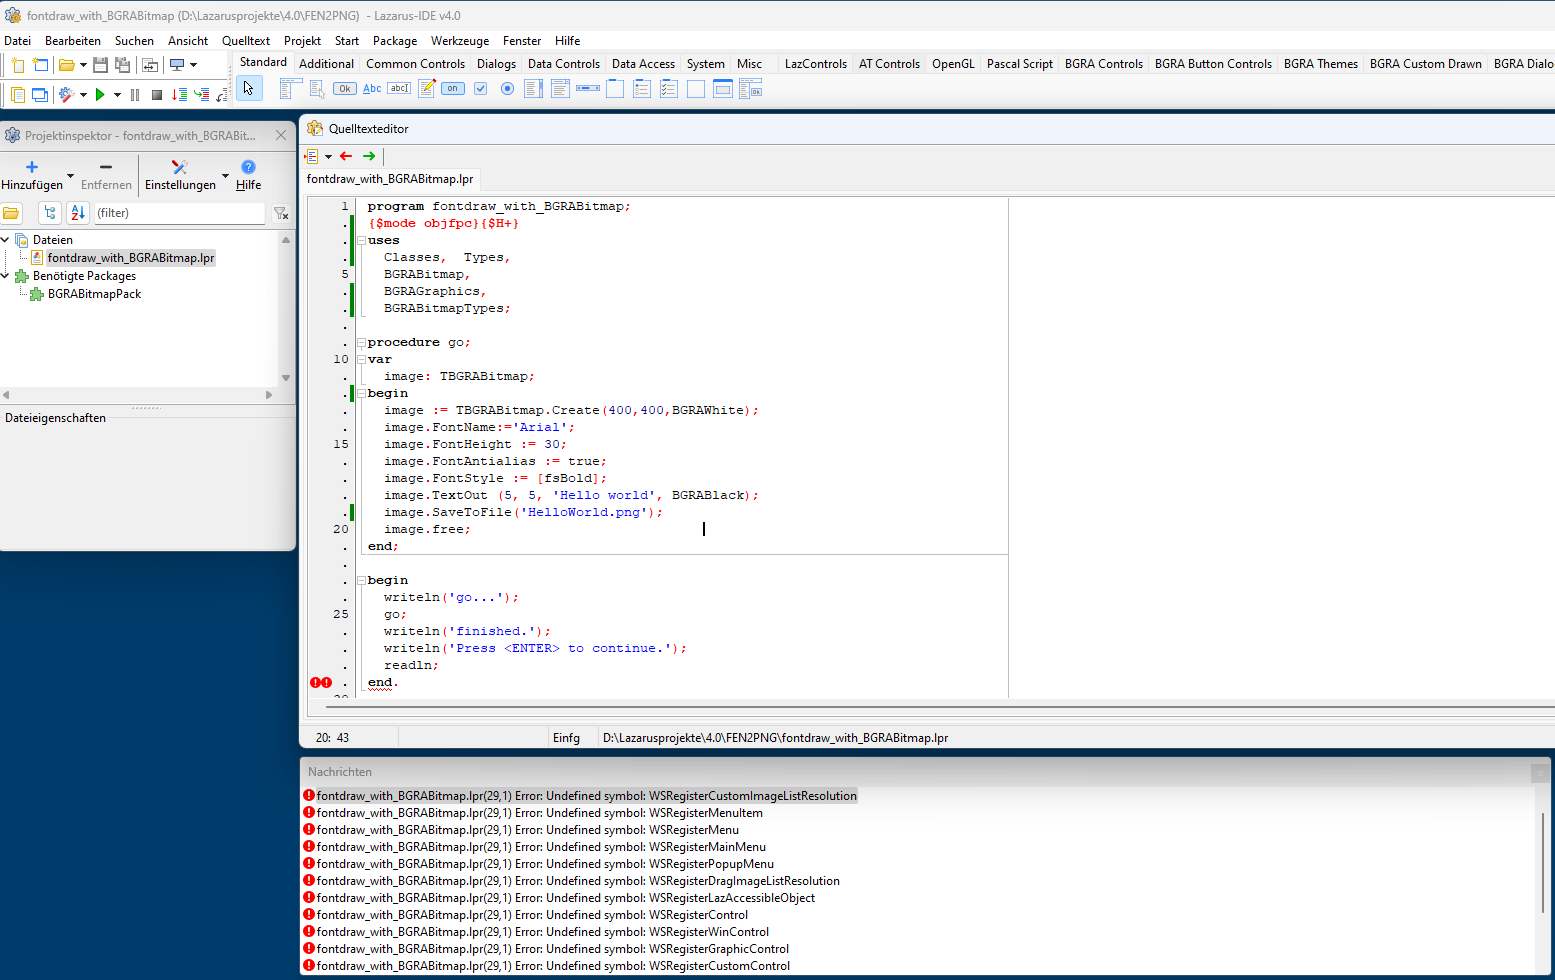
Task: Select the TToggleBox 'on' component
Action: tap(453, 89)
